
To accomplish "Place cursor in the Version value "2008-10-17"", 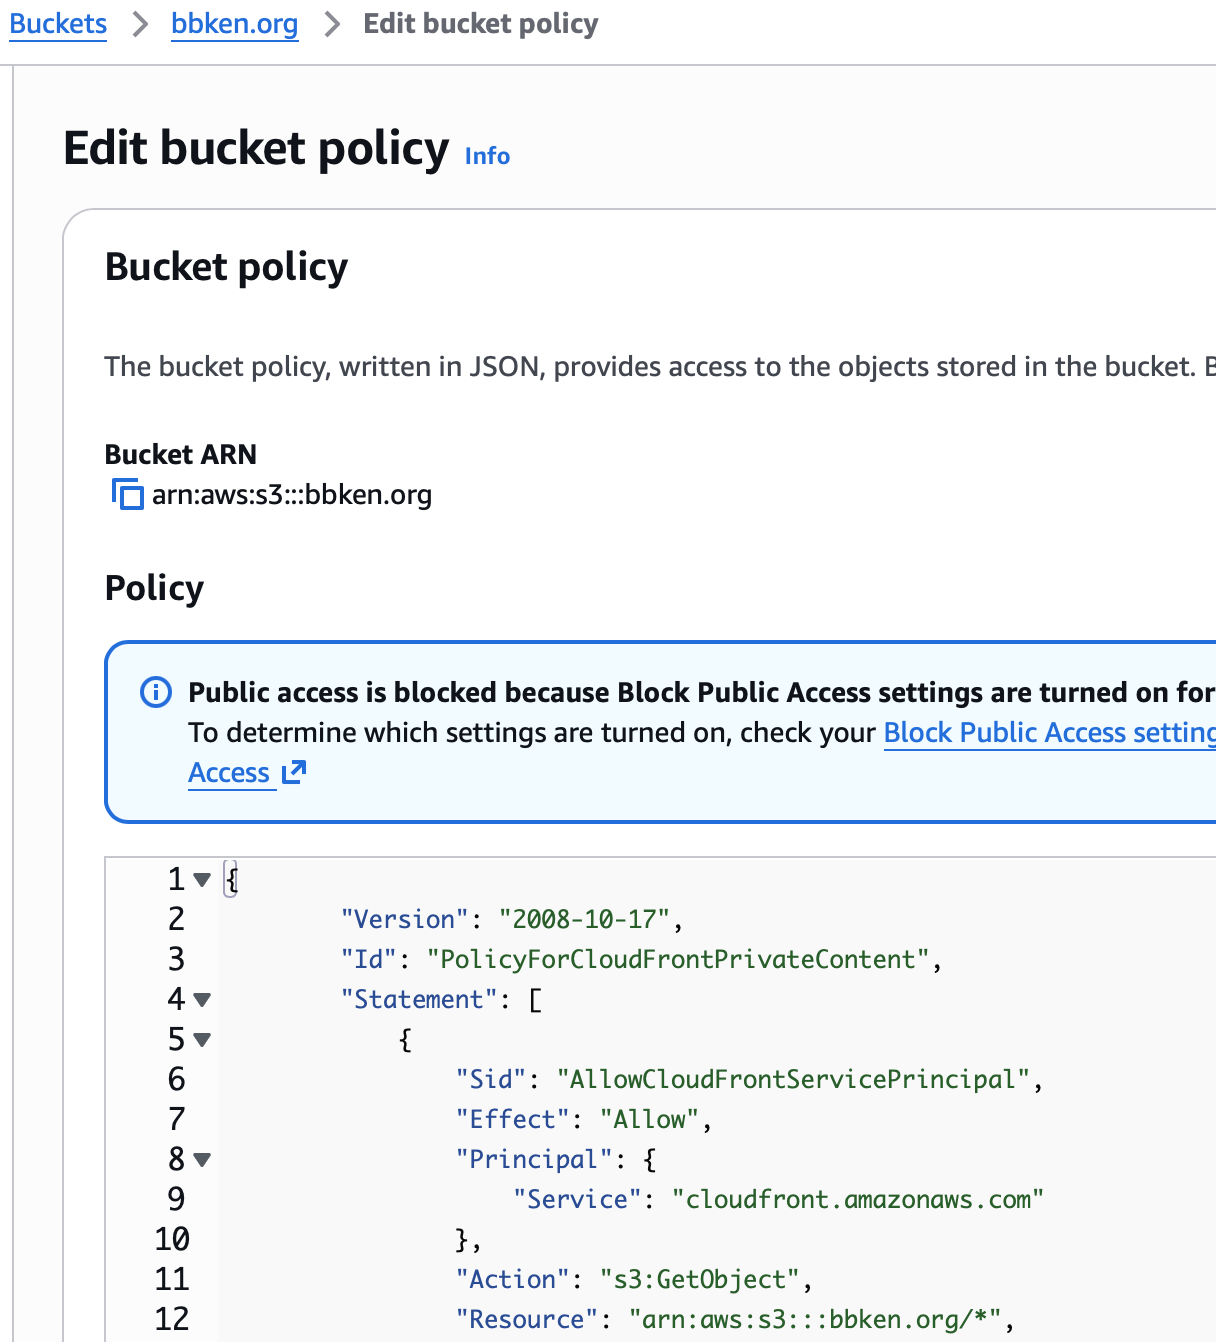I will point(584,919).
